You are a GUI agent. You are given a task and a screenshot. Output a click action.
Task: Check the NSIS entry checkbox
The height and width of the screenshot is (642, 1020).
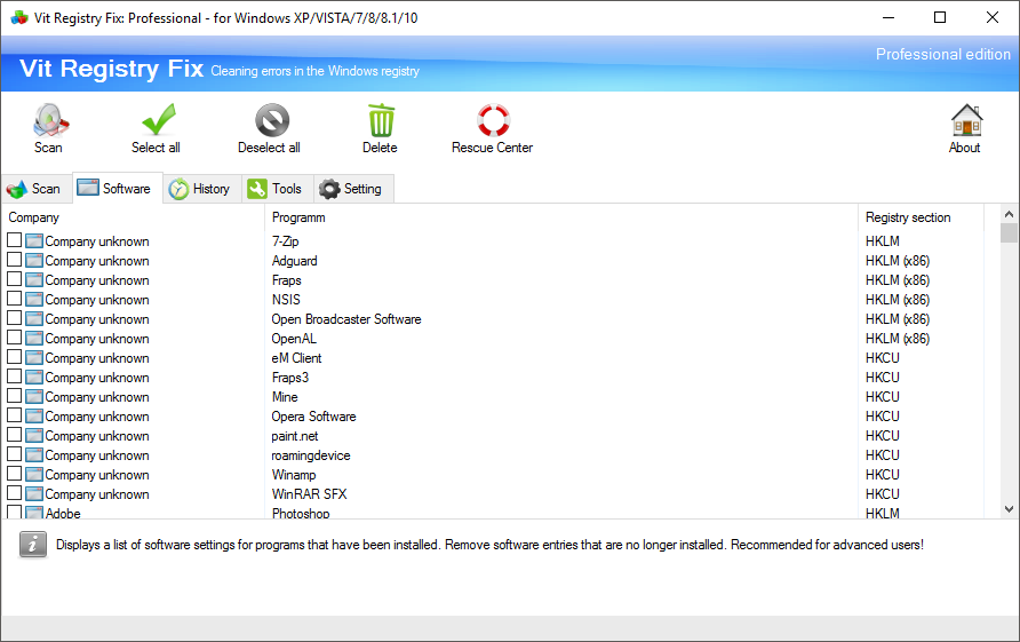click(14, 299)
